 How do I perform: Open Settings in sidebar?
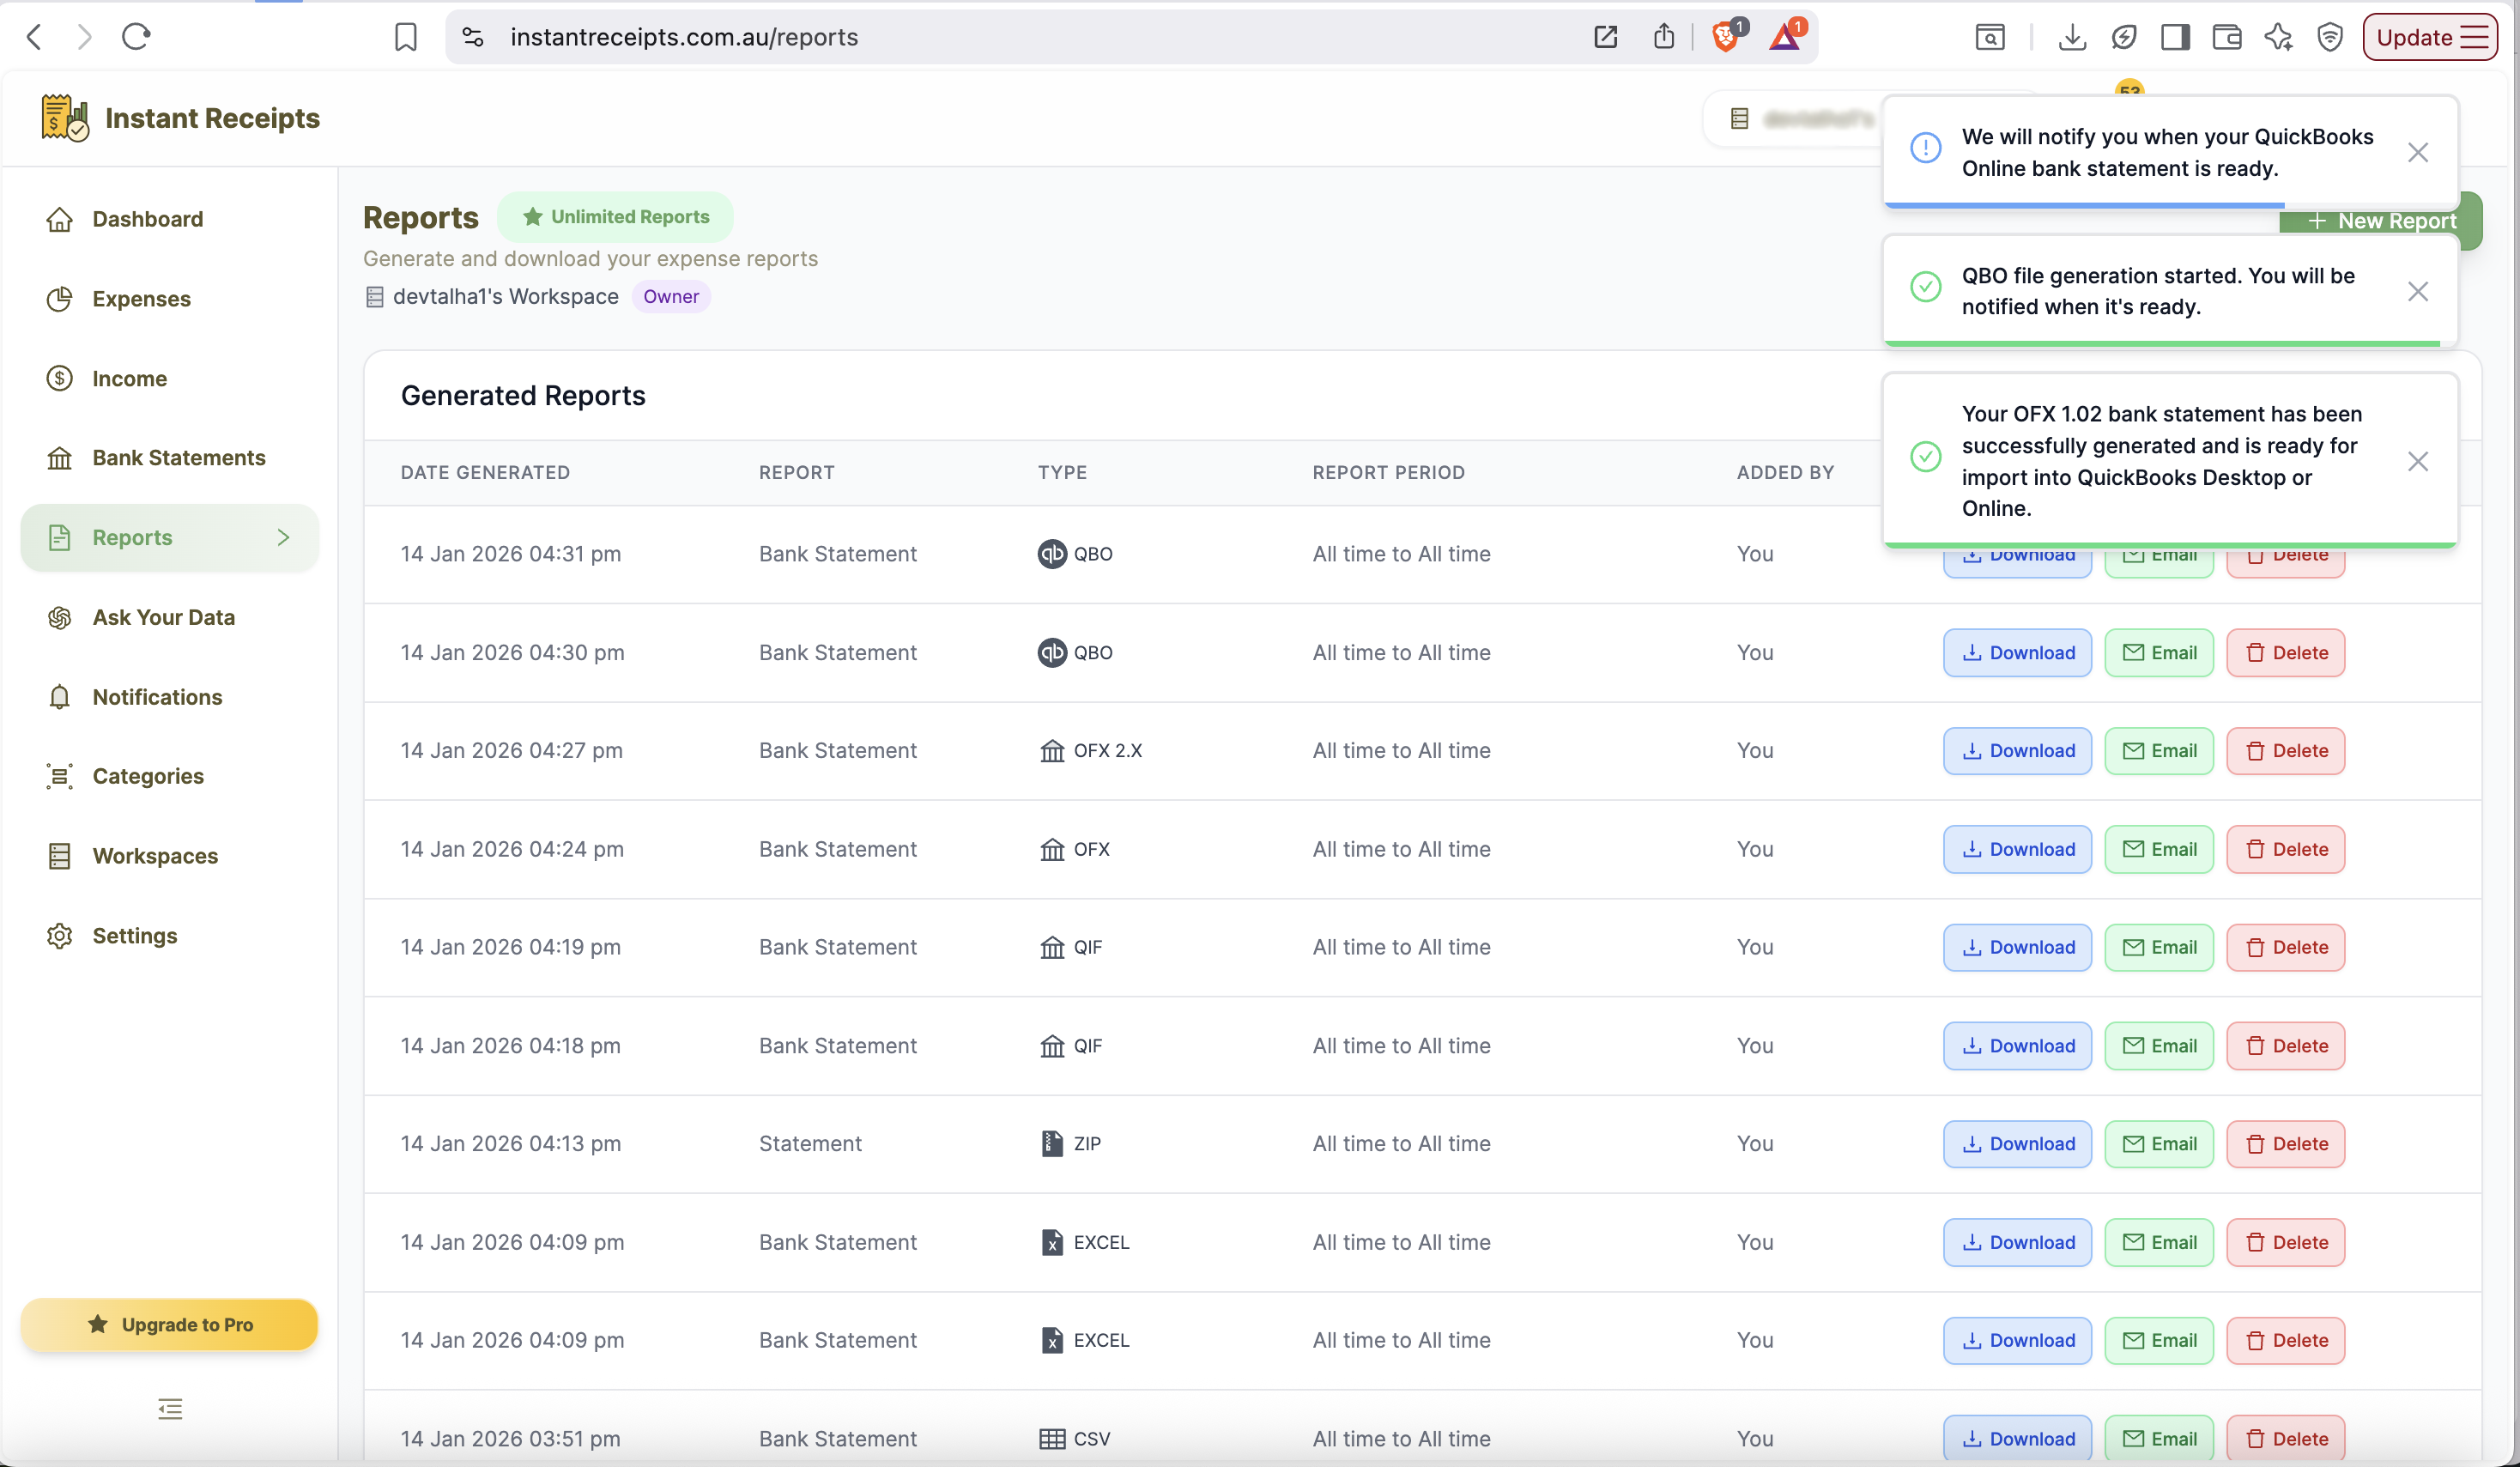tap(170, 936)
